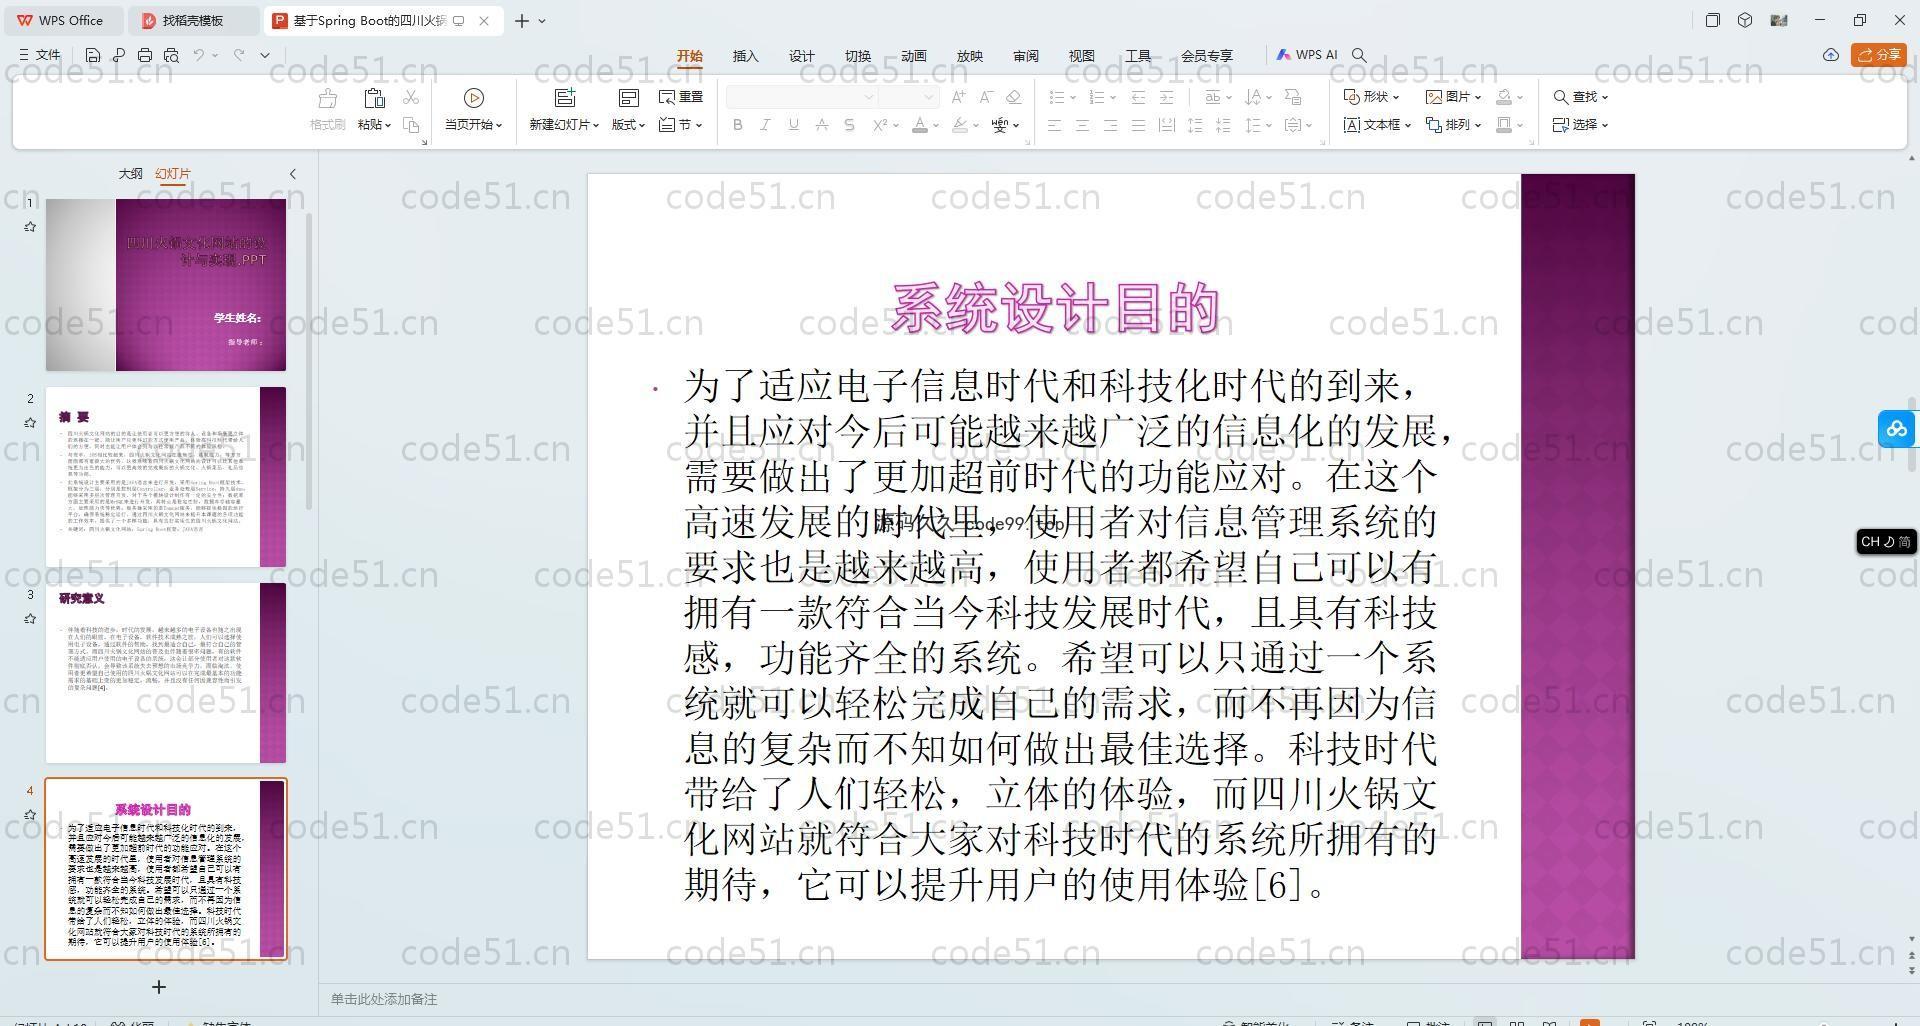Click the WPS AI button

(x=1306, y=55)
